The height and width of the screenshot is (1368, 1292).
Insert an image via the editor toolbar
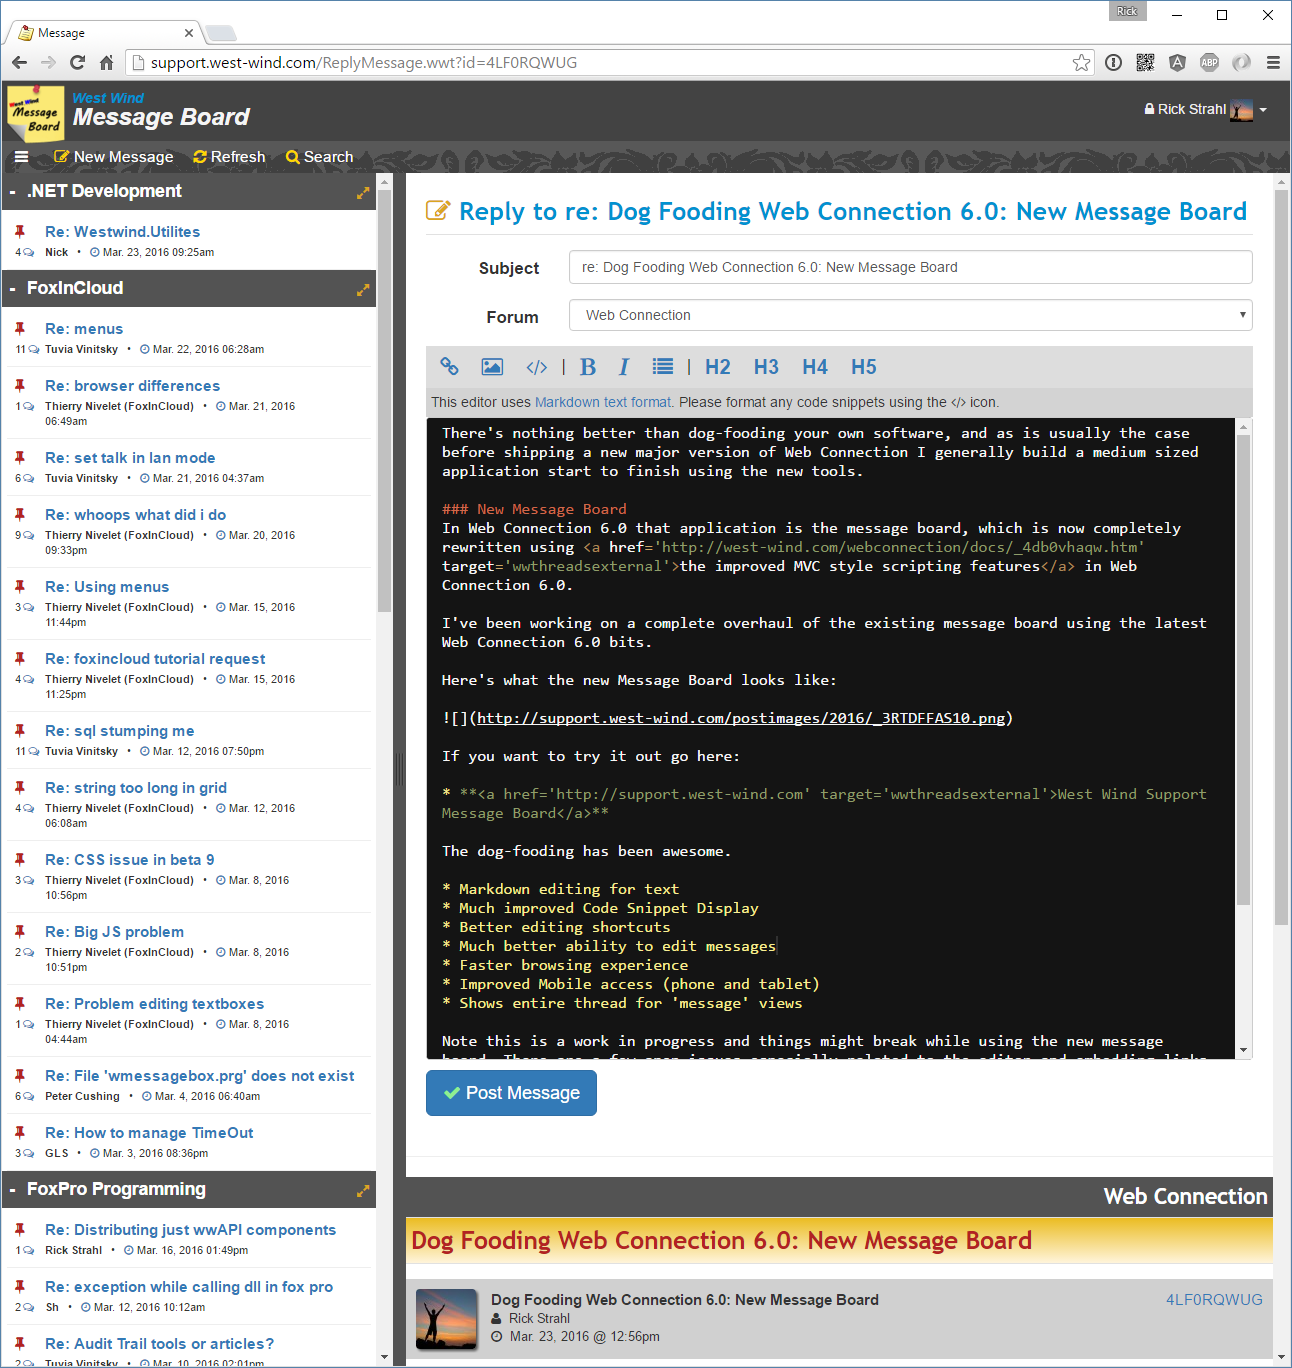pyautogui.click(x=492, y=367)
